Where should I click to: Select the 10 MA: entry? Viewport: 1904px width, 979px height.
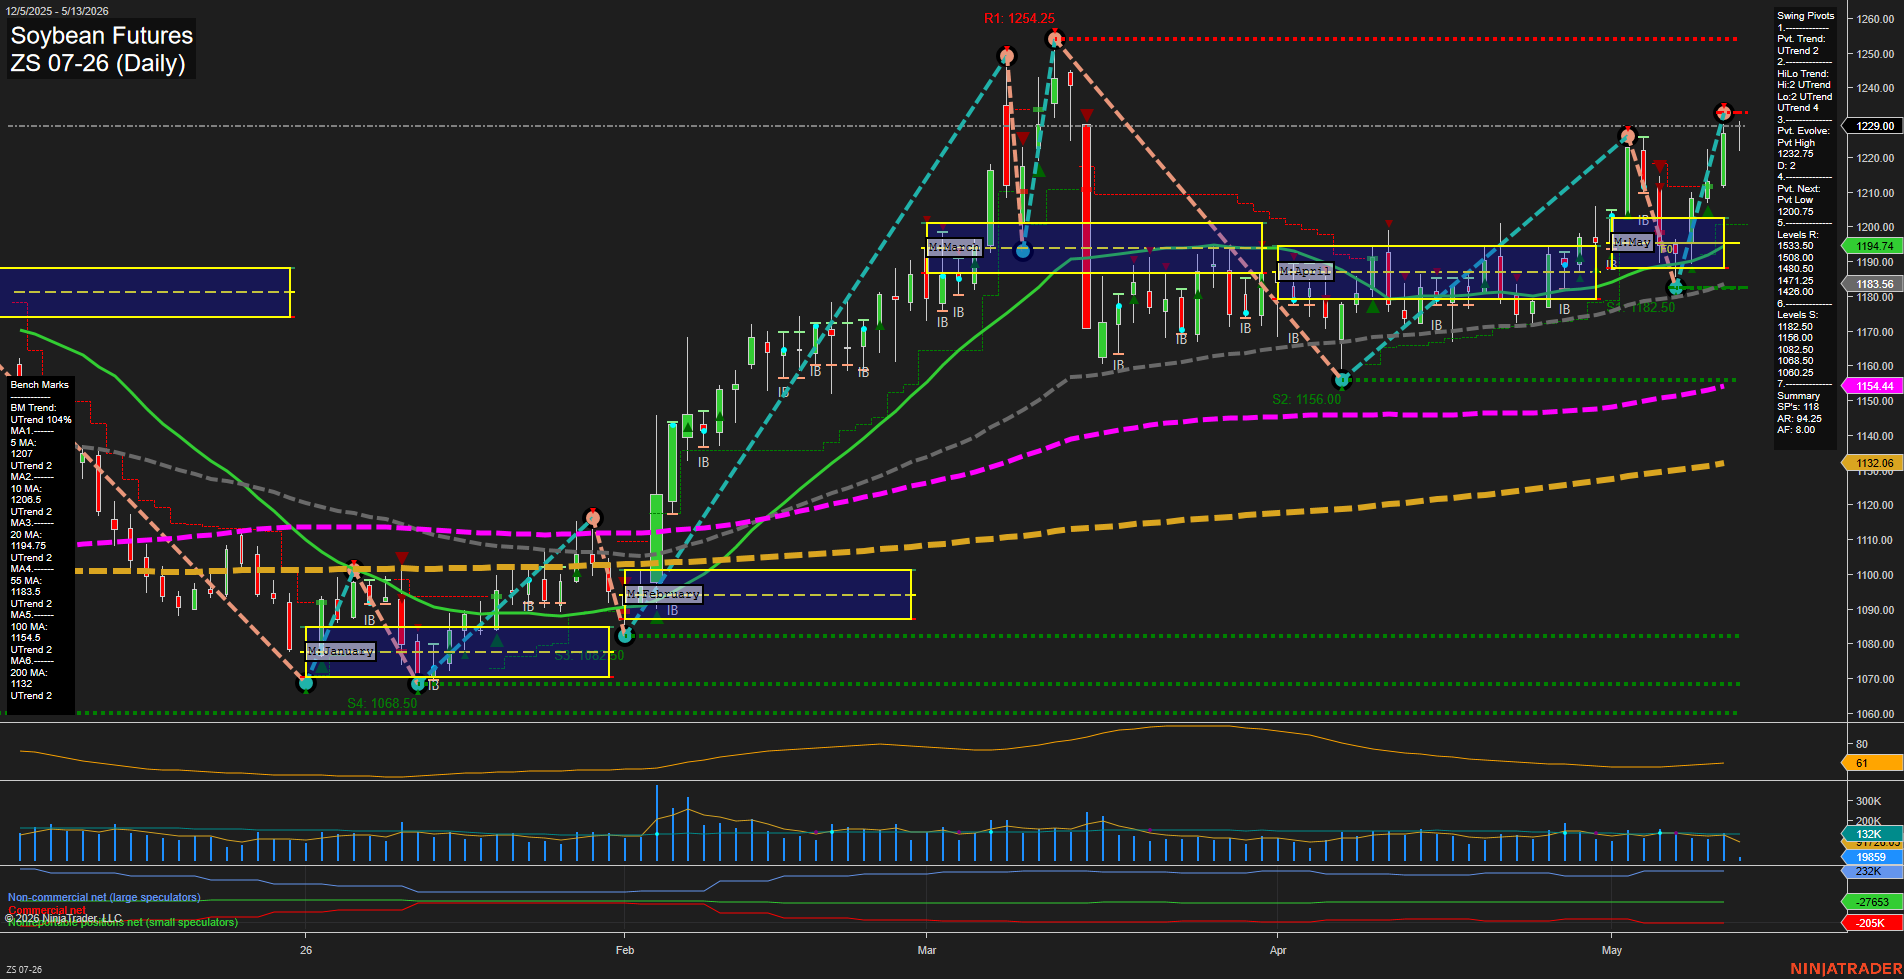click(x=26, y=489)
